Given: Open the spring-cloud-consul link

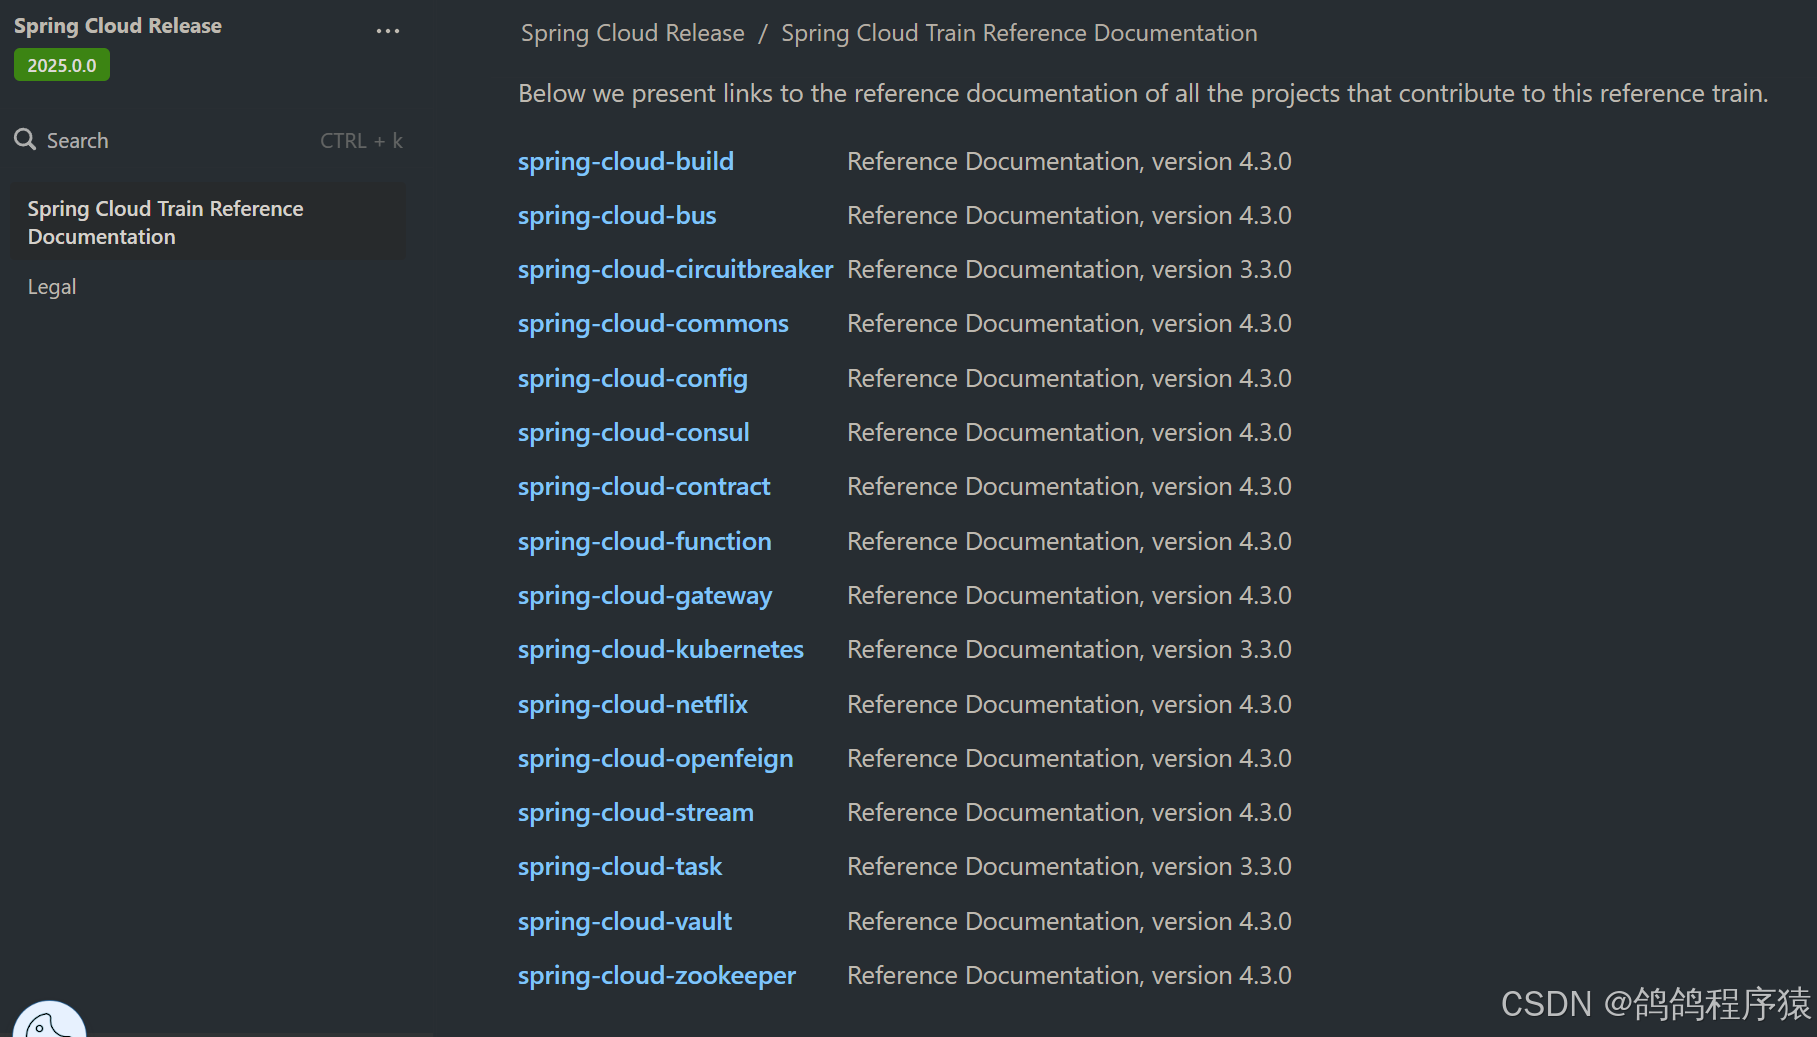Looking at the screenshot, I should point(634,432).
